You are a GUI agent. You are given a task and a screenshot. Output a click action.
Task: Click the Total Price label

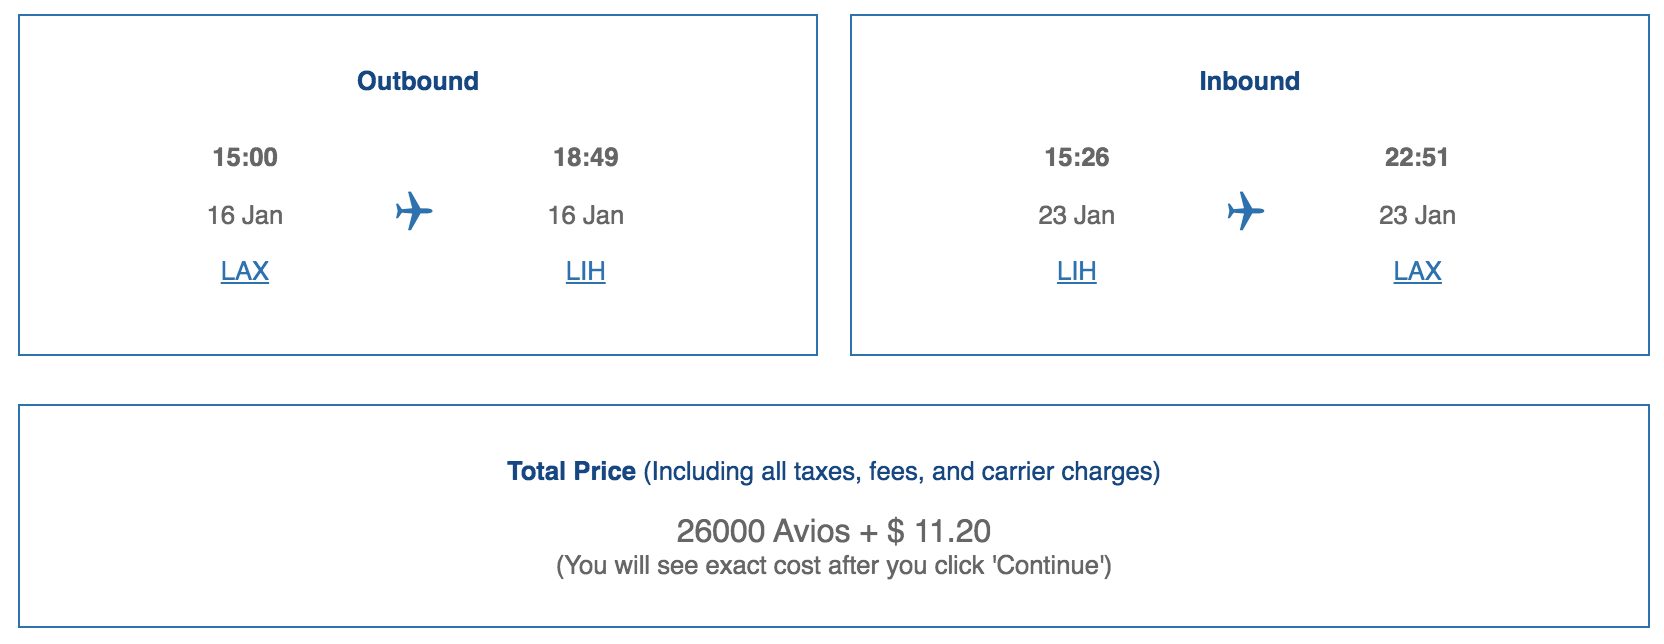[x=571, y=471]
